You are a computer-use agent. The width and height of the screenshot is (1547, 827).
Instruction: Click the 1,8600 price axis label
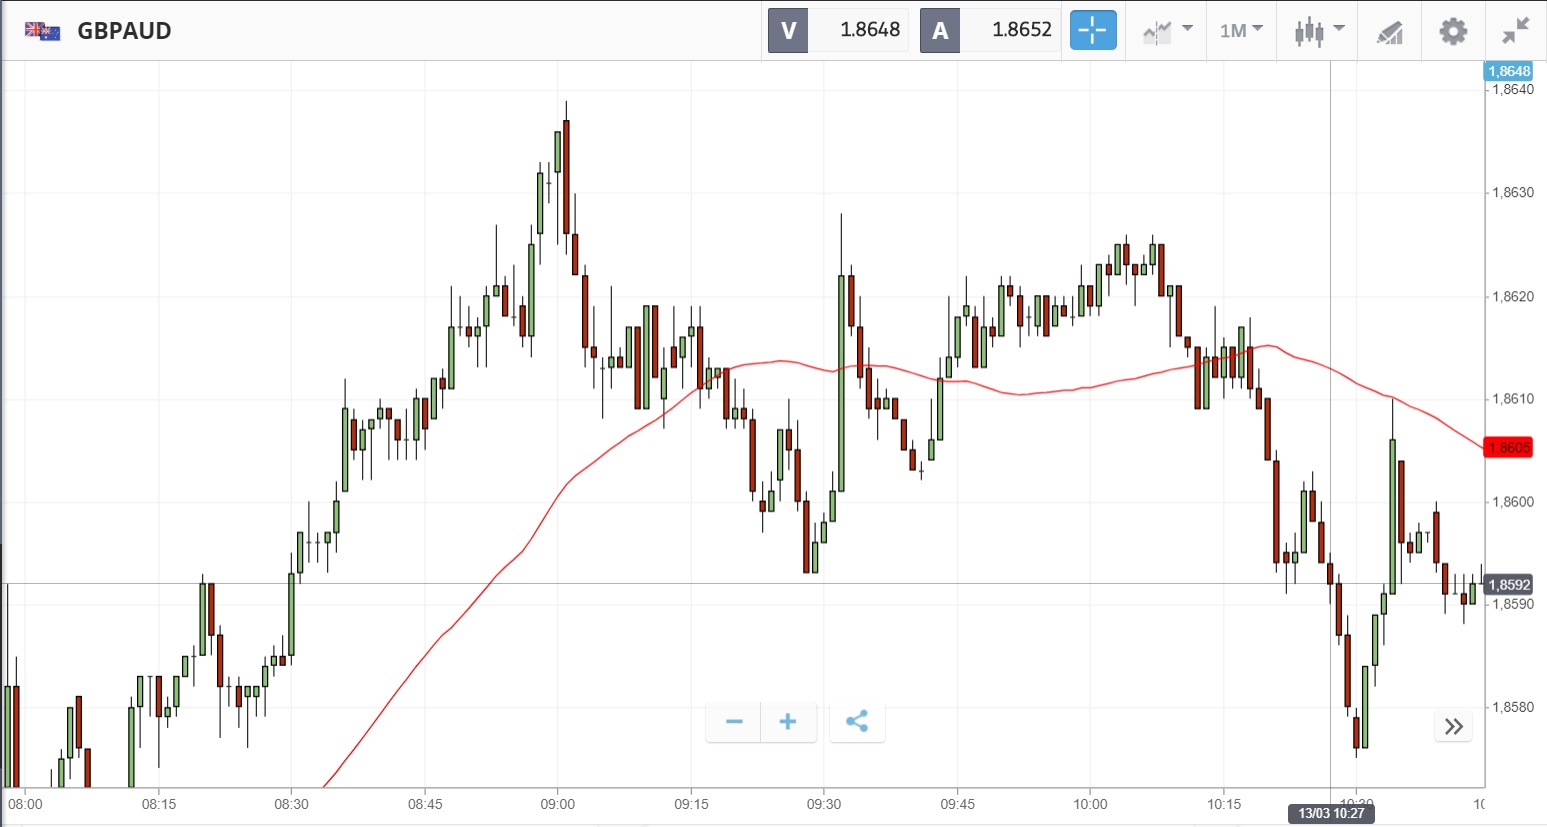[1513, 502]
